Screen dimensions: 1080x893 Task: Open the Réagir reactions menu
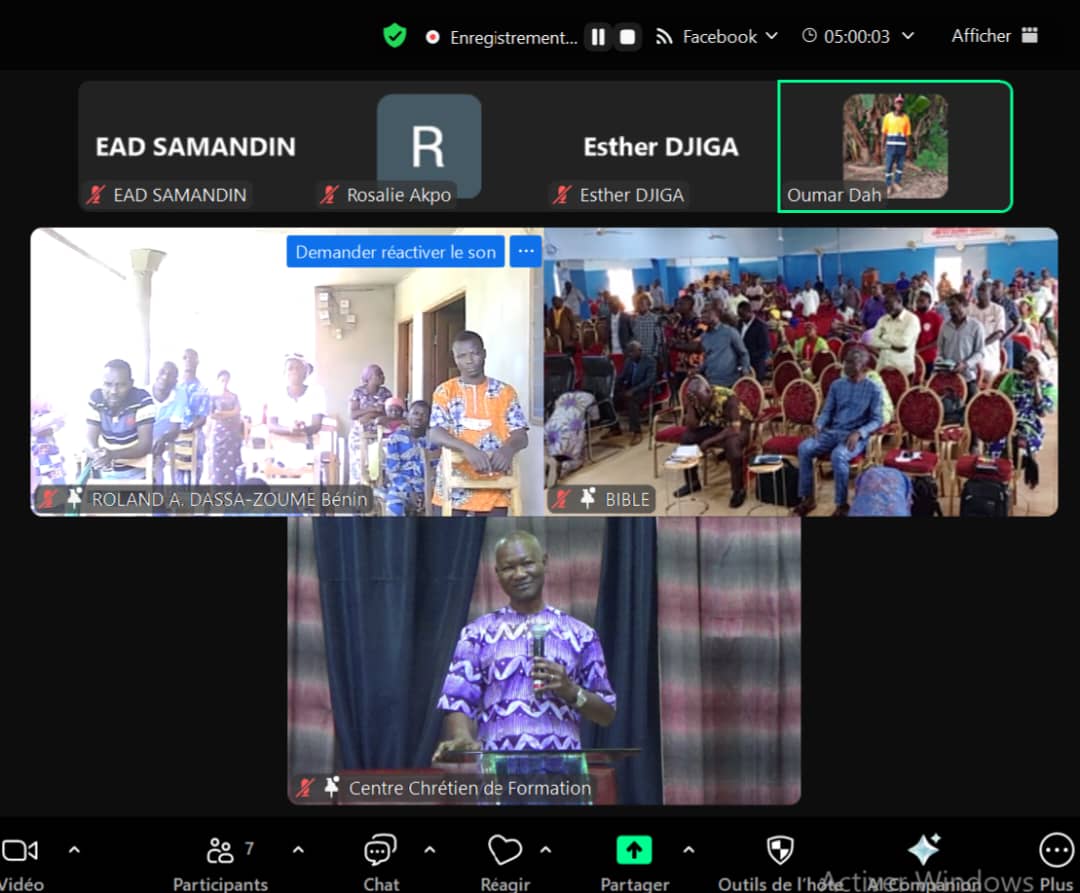click(505, 851)
